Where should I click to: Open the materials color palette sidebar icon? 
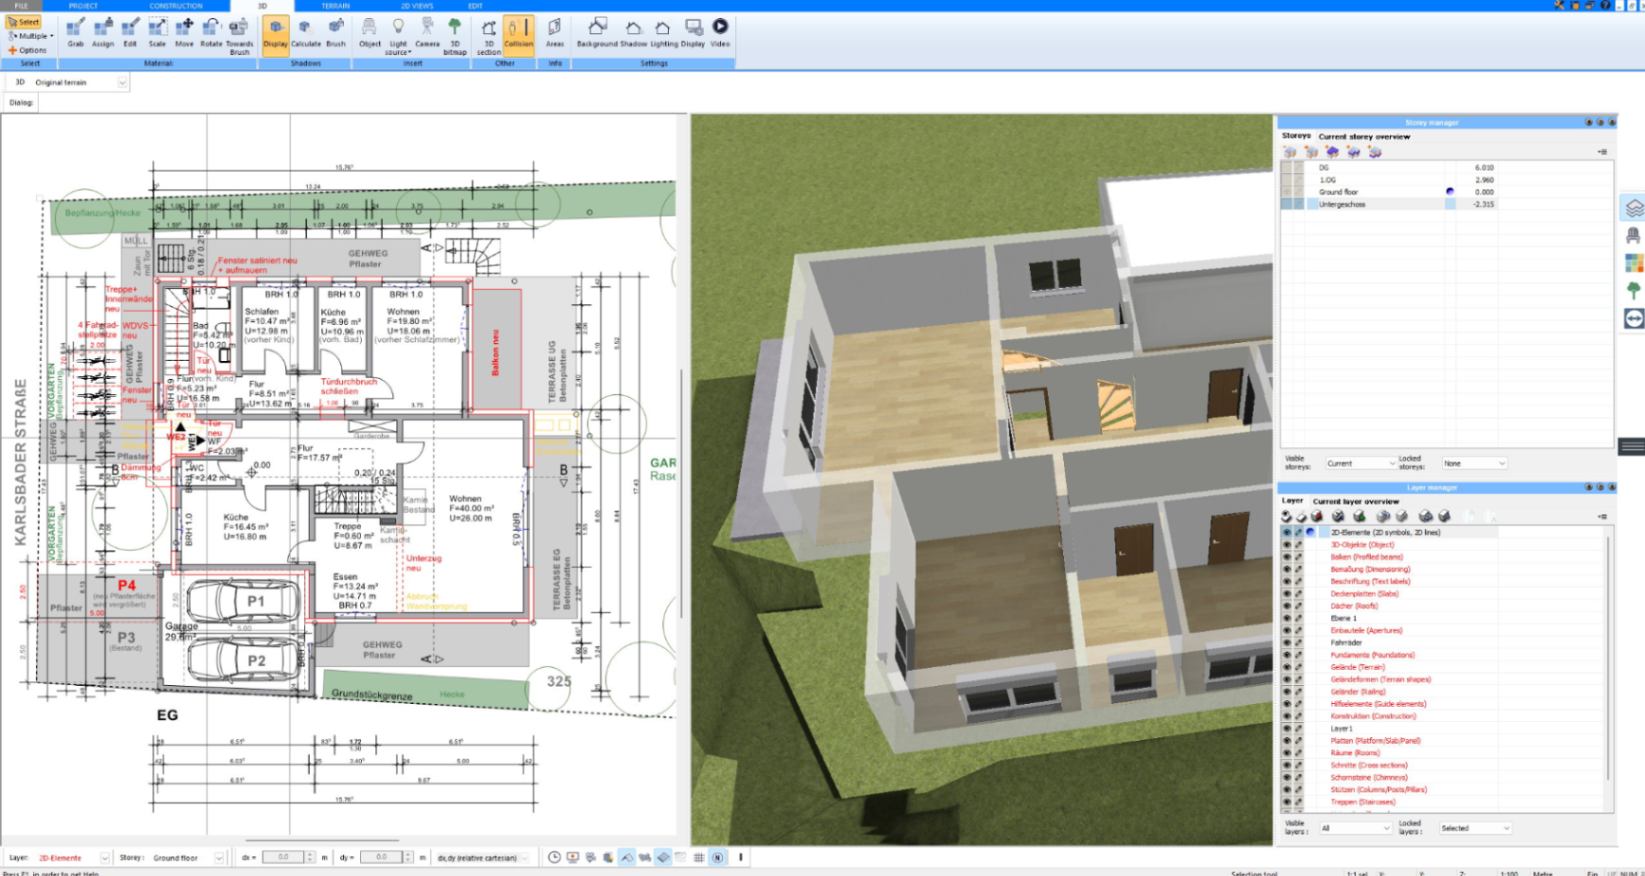pyautogui.click(x=1633, y=263)
